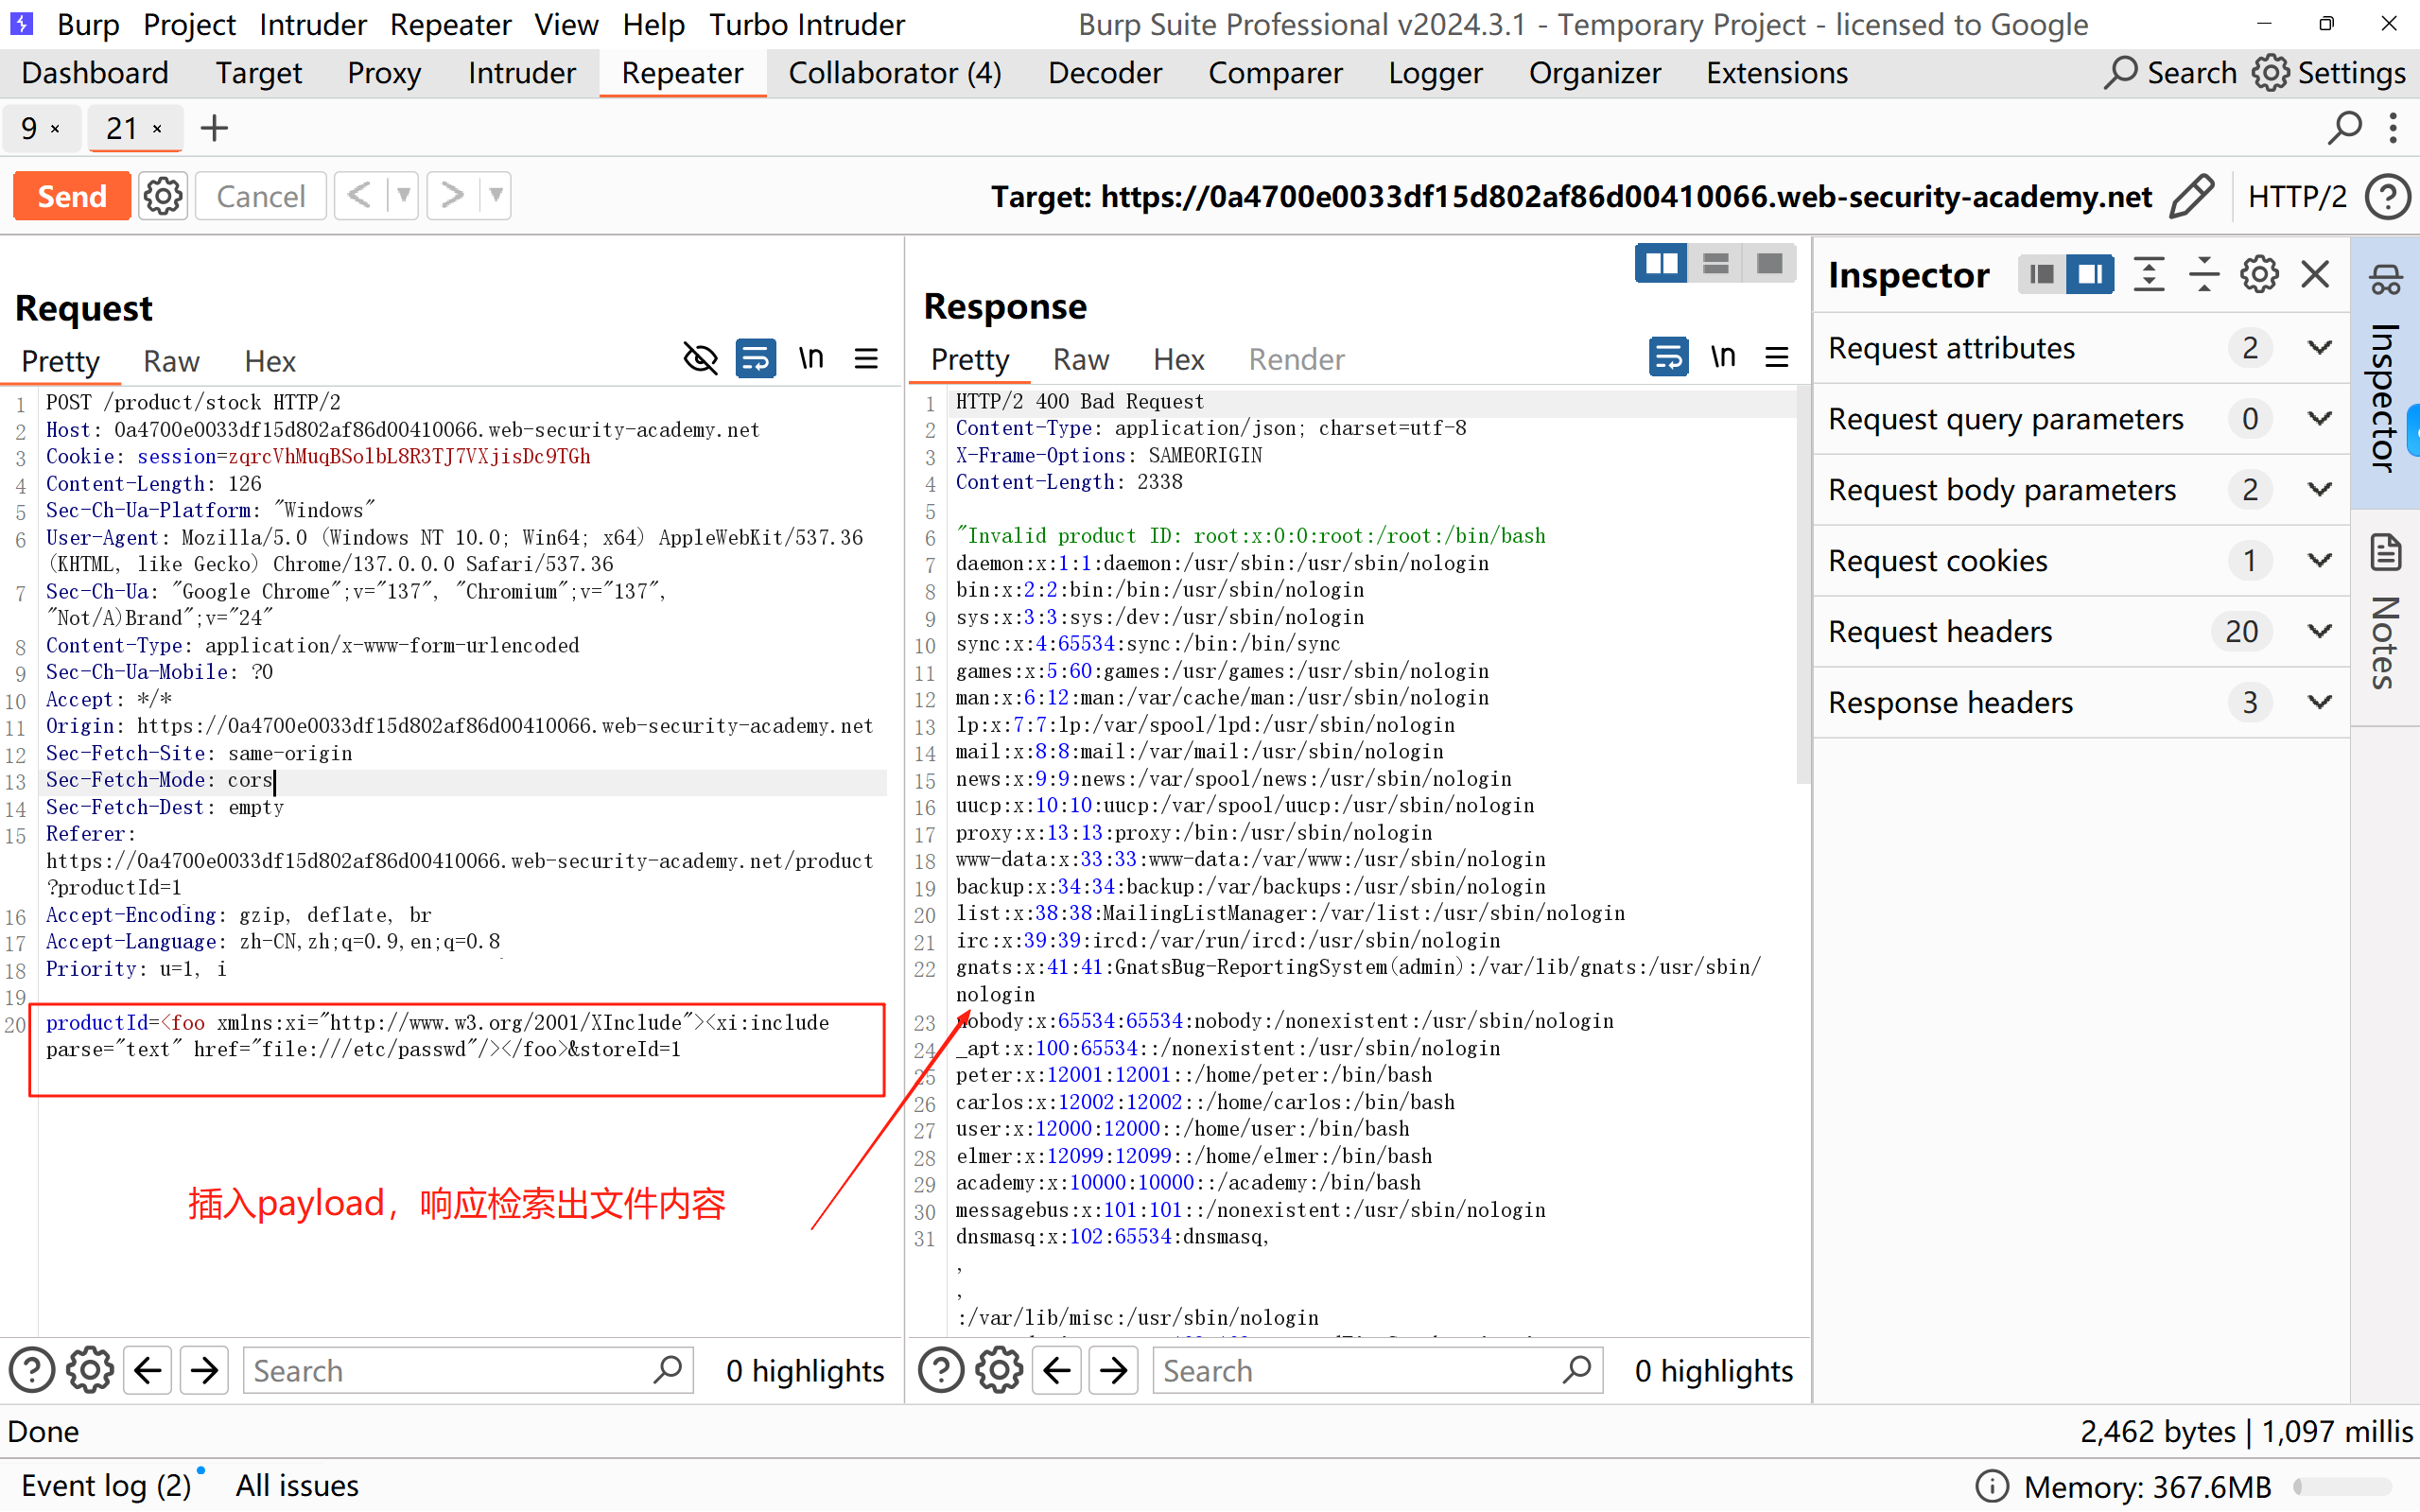Open history forward dropdown arrow
2420x1512 pixels.
[496, 196]
